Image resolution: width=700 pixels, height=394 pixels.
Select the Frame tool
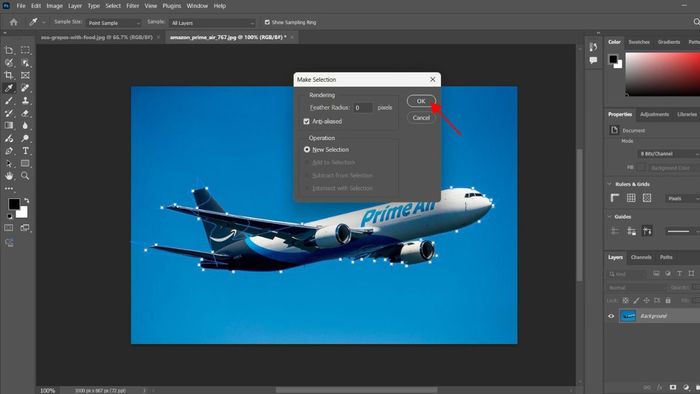[25, 75]
